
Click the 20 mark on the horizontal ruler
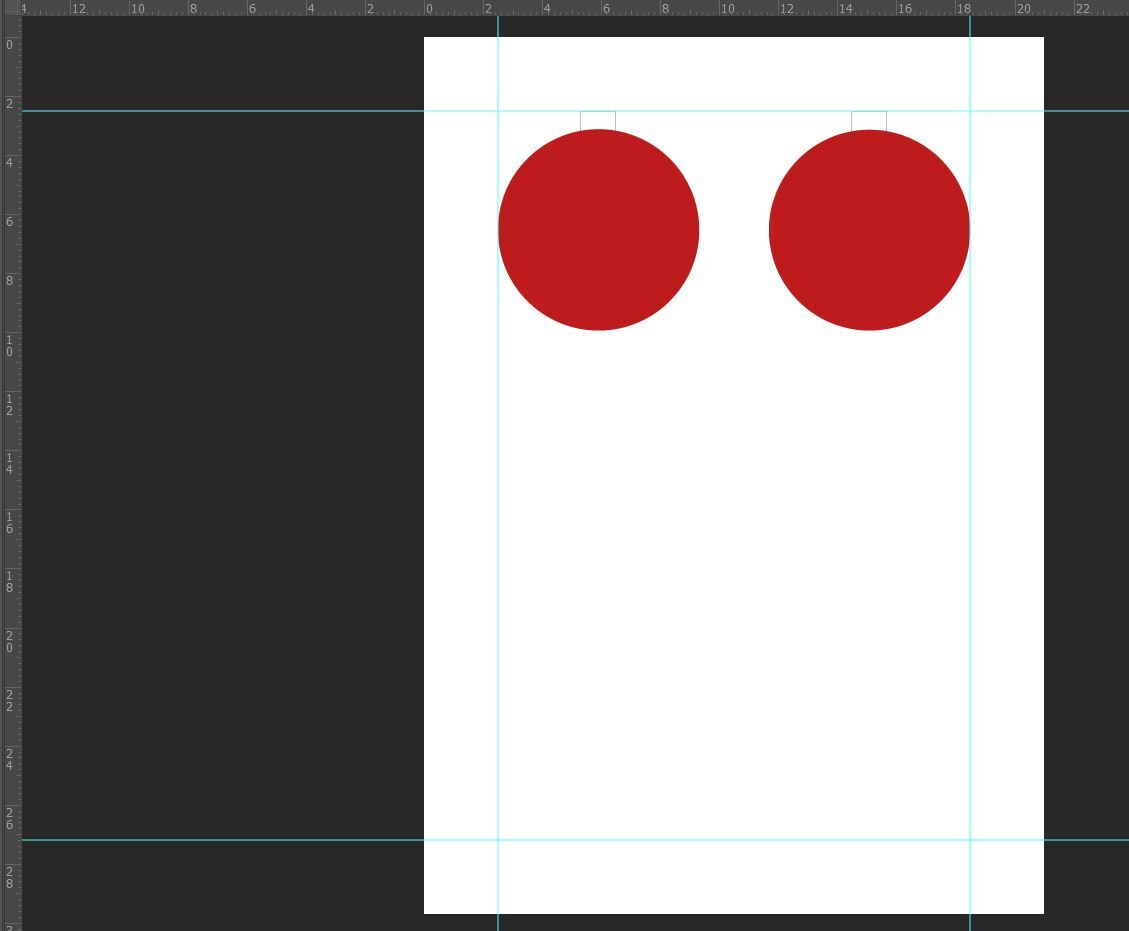(x=1024, y=9)
